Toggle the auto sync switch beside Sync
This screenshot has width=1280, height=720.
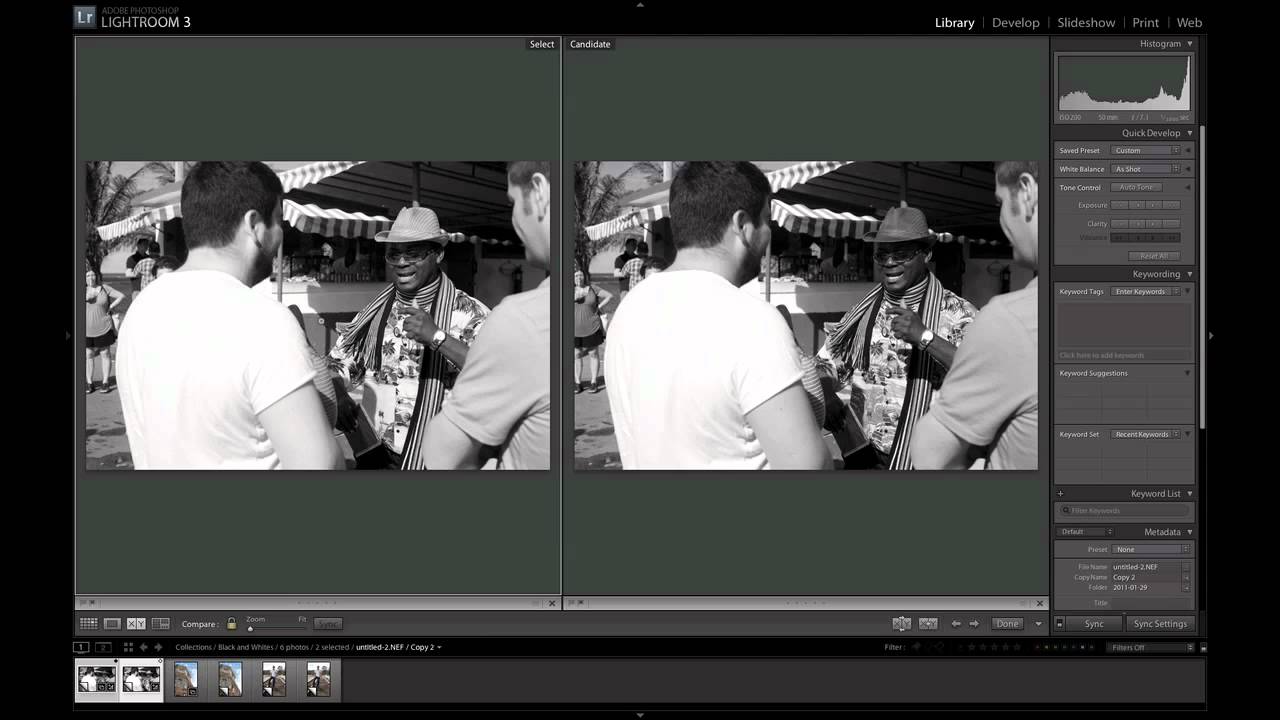(x=1060, y=624)
